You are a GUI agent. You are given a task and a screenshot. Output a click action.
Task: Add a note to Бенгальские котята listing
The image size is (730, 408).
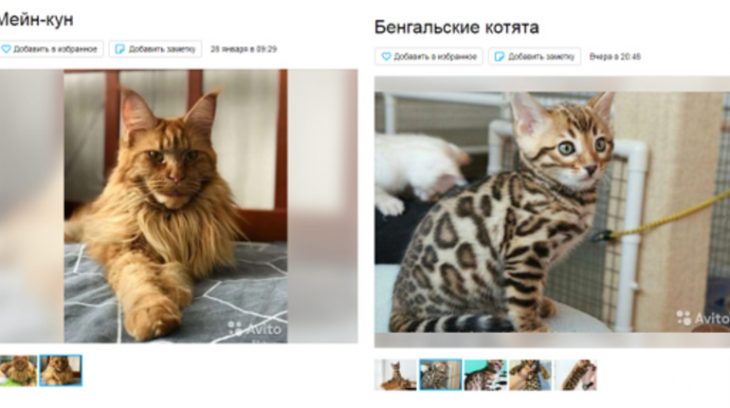tap(534, 56)
